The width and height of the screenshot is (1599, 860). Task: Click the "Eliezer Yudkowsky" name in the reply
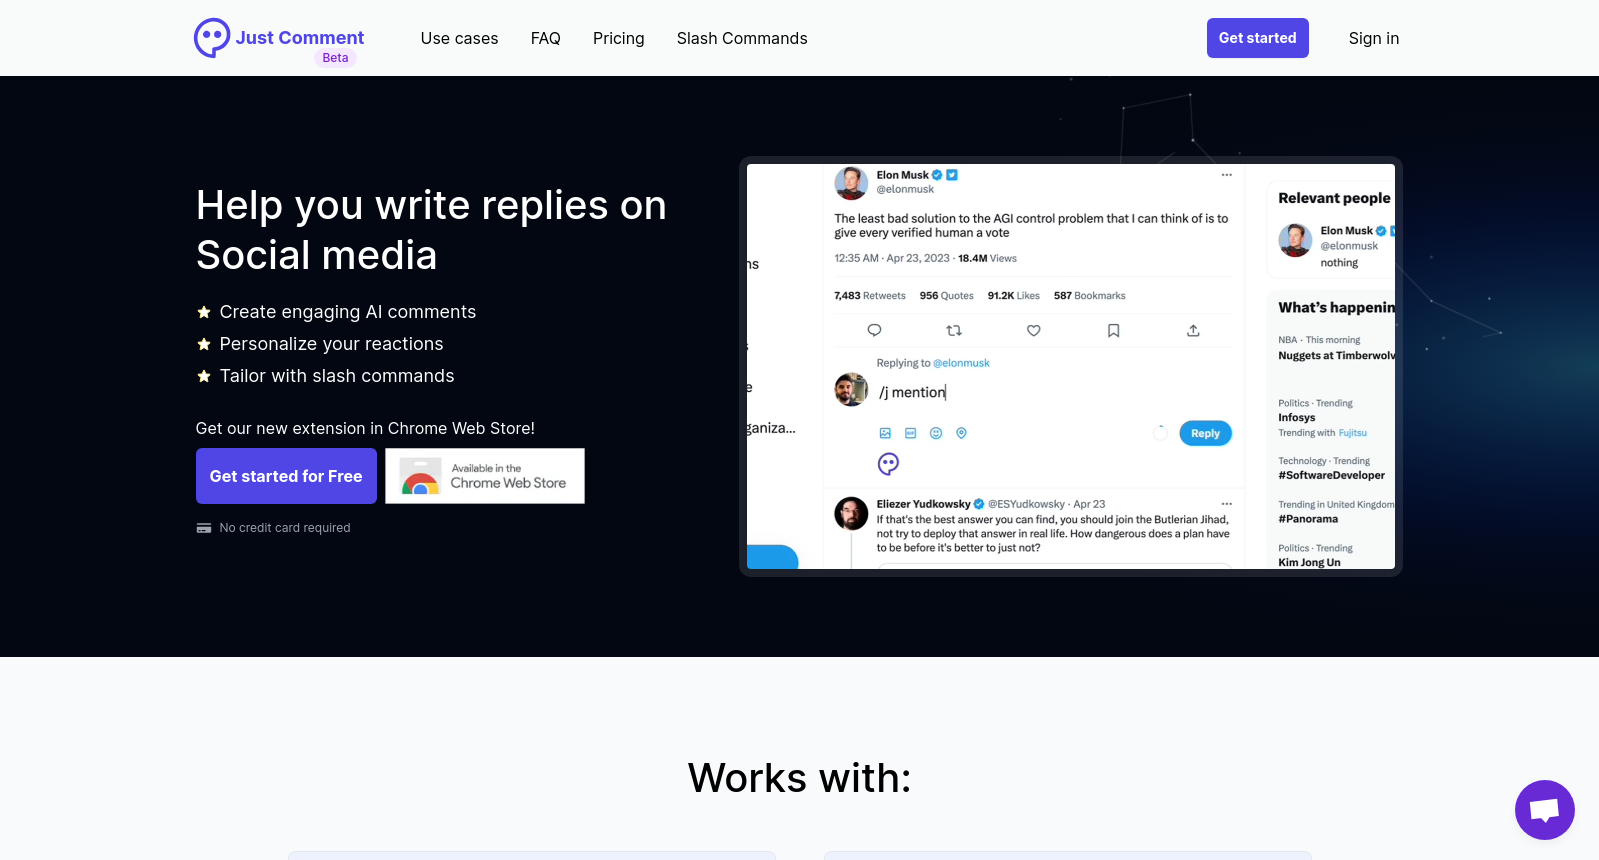click(924, 504)
